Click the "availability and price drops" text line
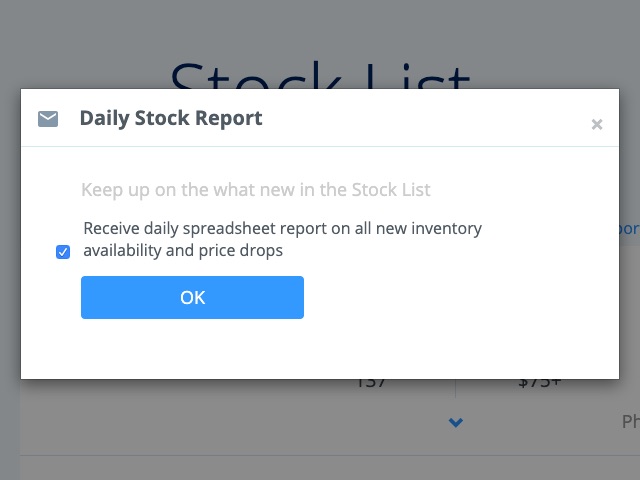The height and width of the screenshot is (480, 640). (x=183, y=251)
